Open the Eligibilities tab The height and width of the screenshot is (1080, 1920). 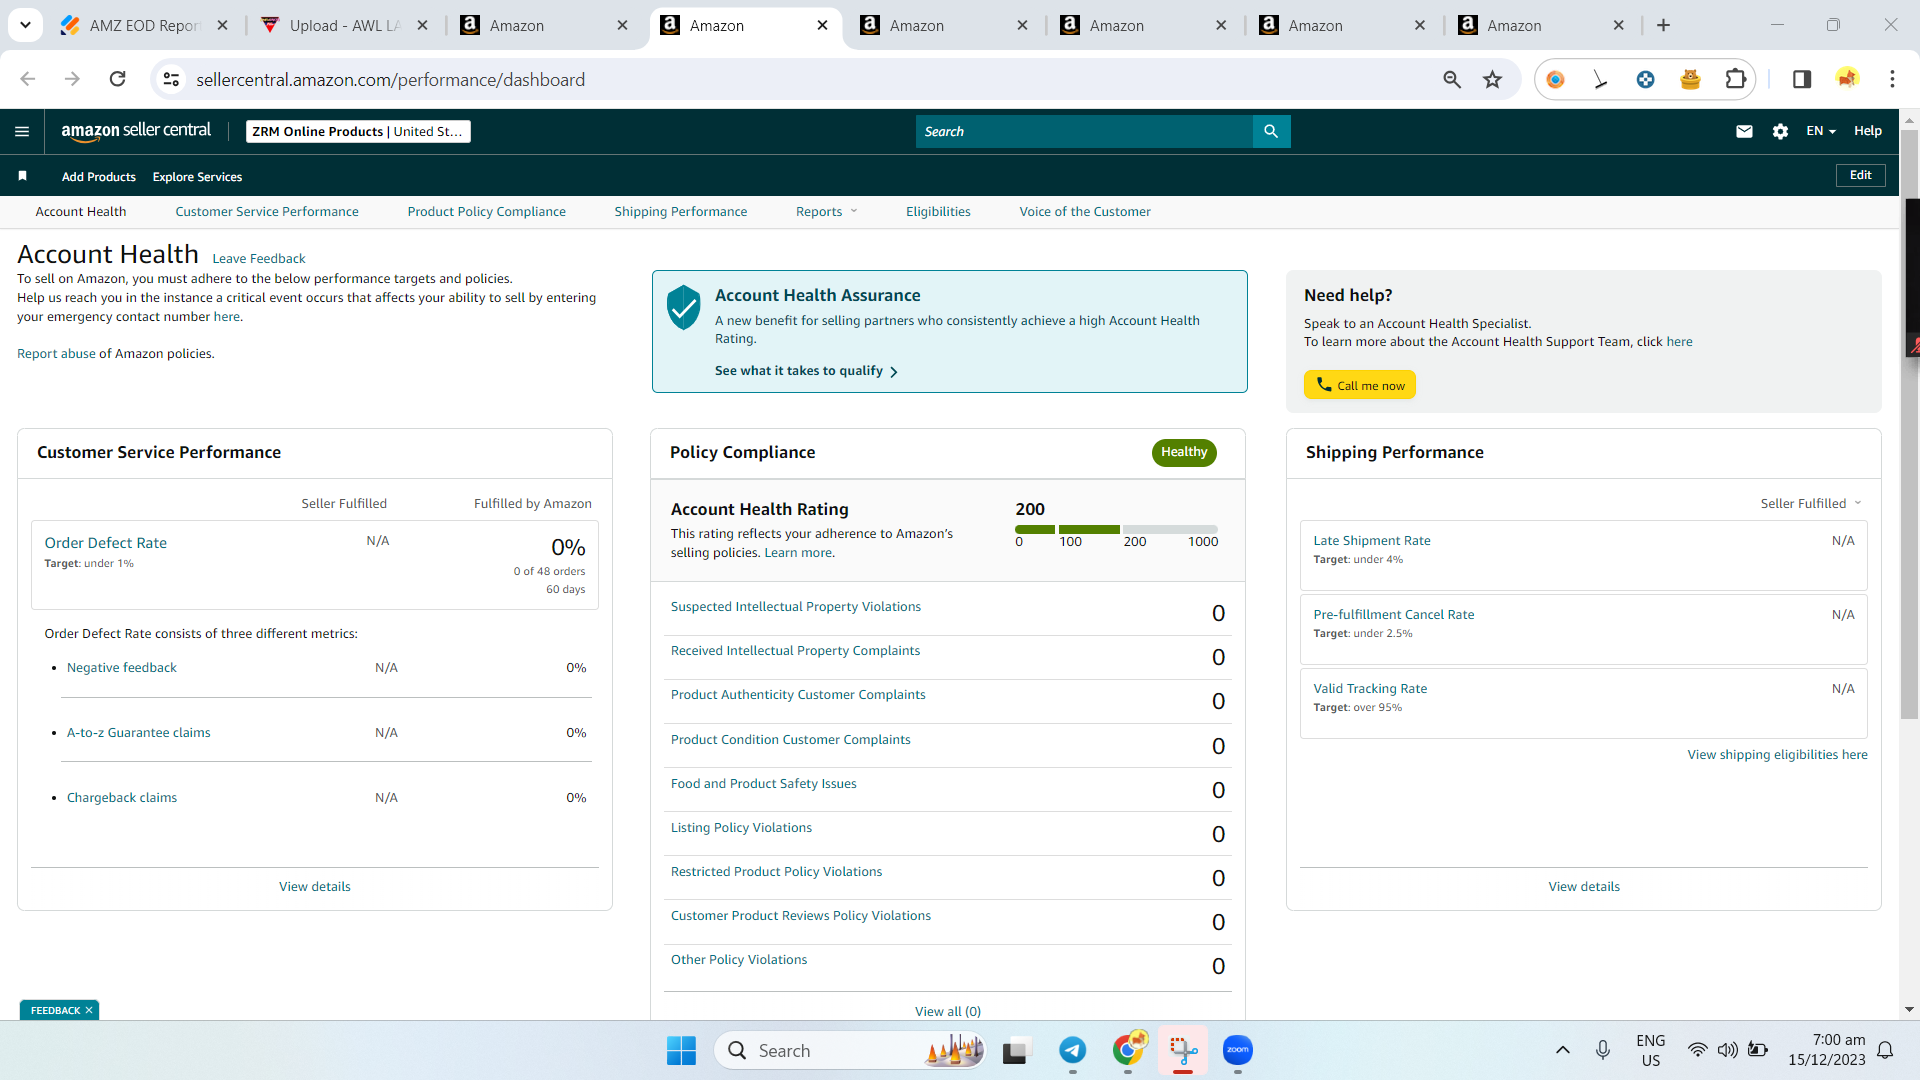coord(938,212)
